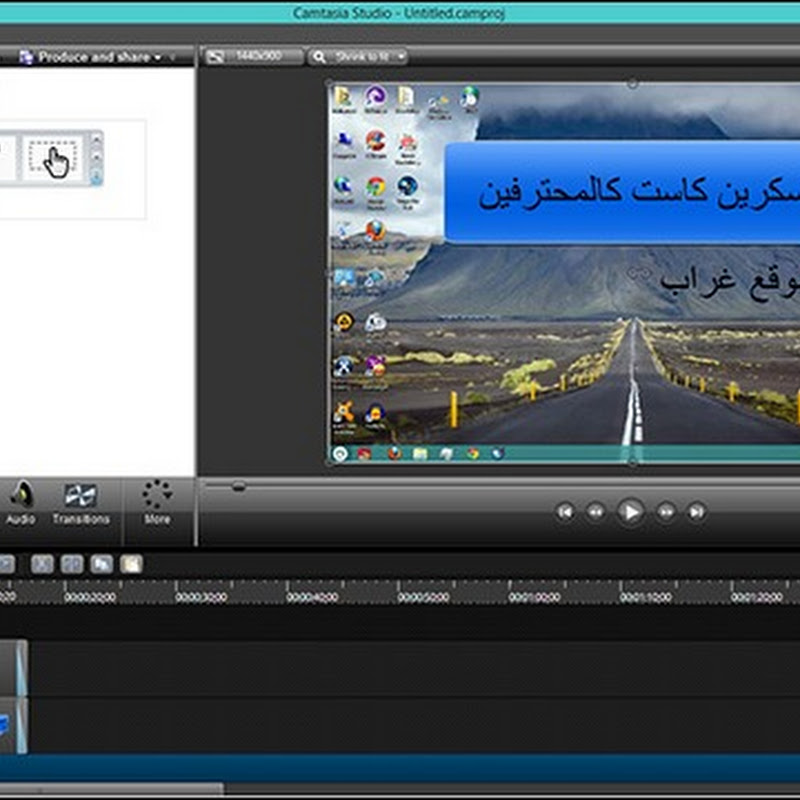This screenshot has height=800, width=800.
Task: Jump to previous clip in preview
Action: click(565, 511)
